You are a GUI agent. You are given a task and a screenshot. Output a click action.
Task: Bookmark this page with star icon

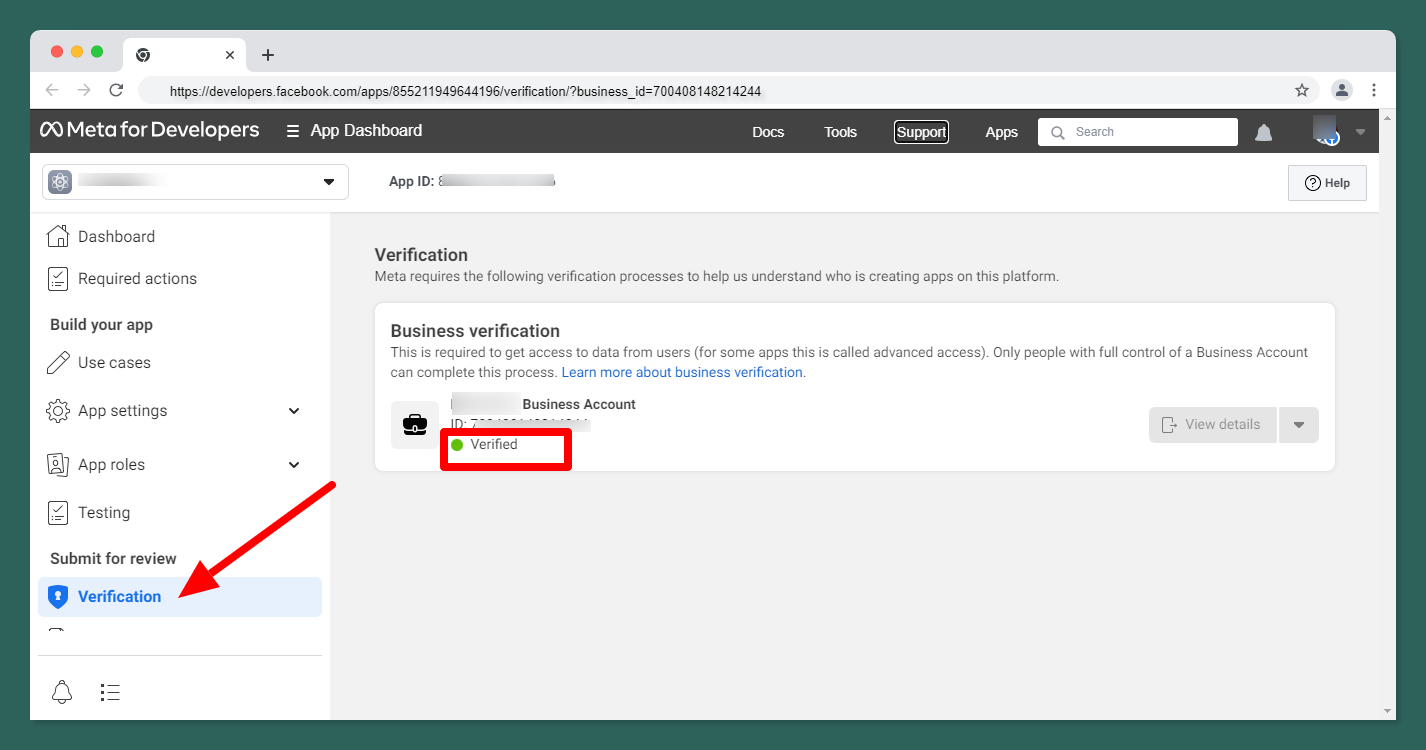point(1301,90)
